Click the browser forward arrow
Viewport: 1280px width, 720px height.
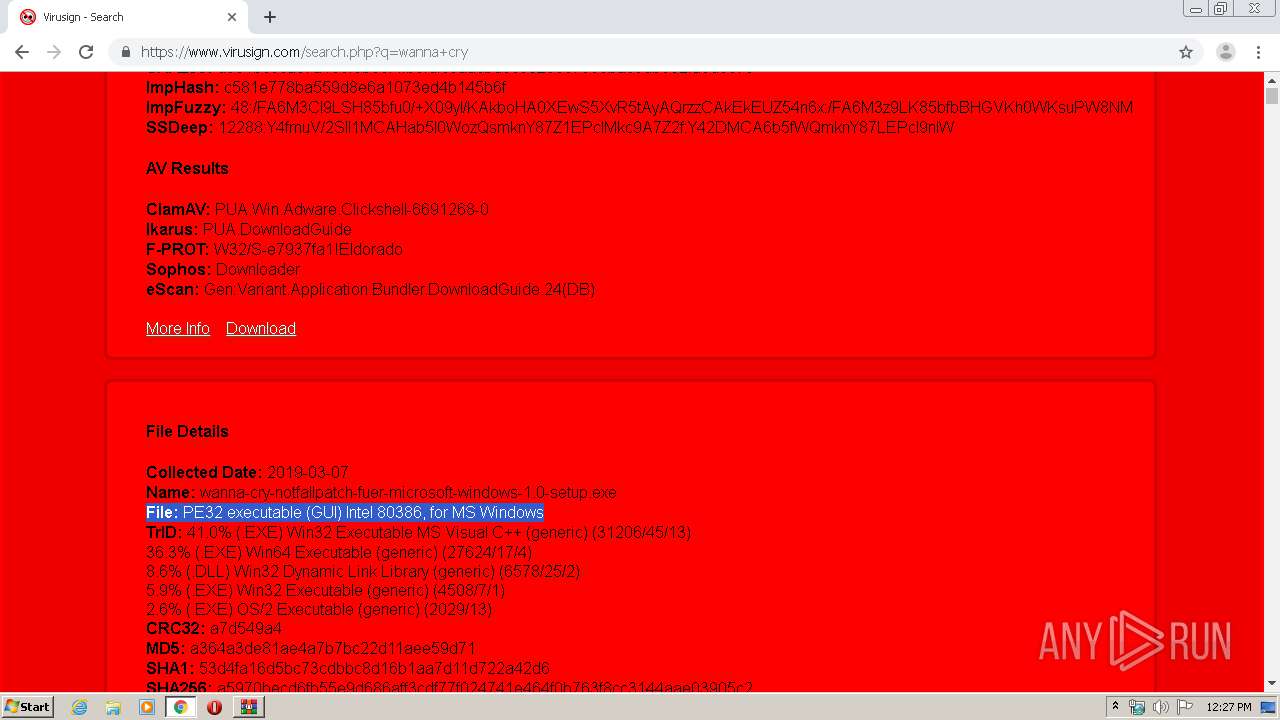(54, 52)
